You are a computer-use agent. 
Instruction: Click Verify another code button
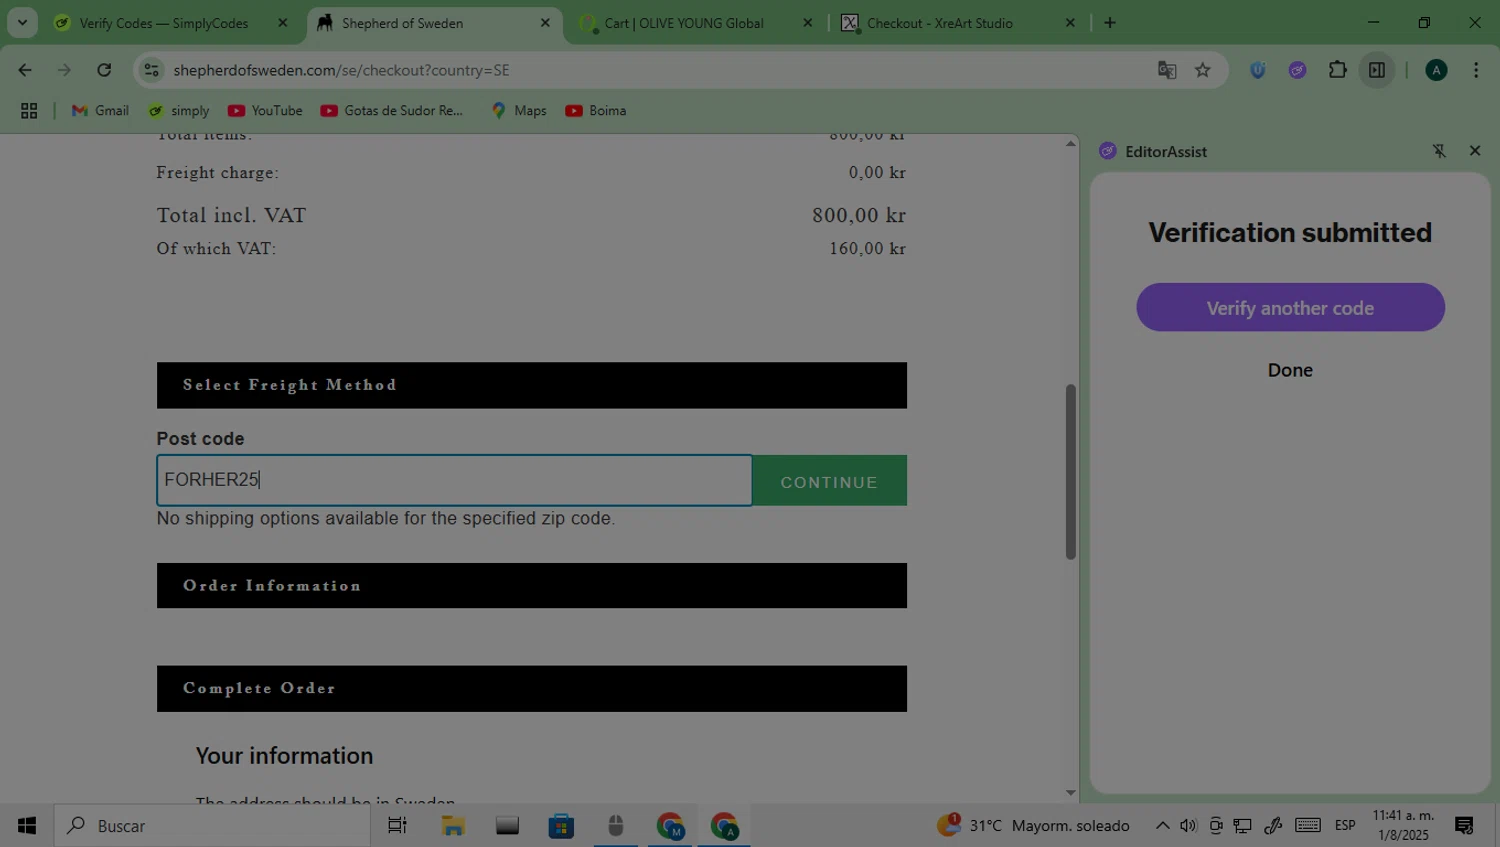tap(1290, 307)
